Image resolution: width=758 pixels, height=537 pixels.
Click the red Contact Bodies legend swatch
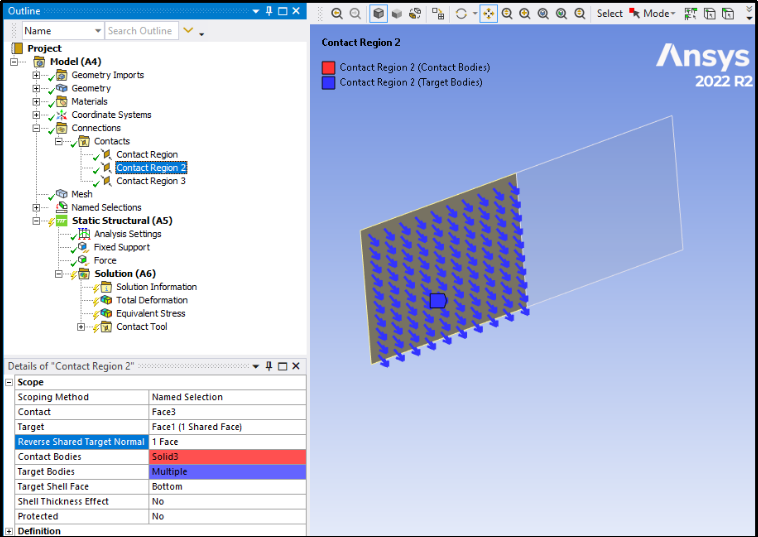pos(329,68)
